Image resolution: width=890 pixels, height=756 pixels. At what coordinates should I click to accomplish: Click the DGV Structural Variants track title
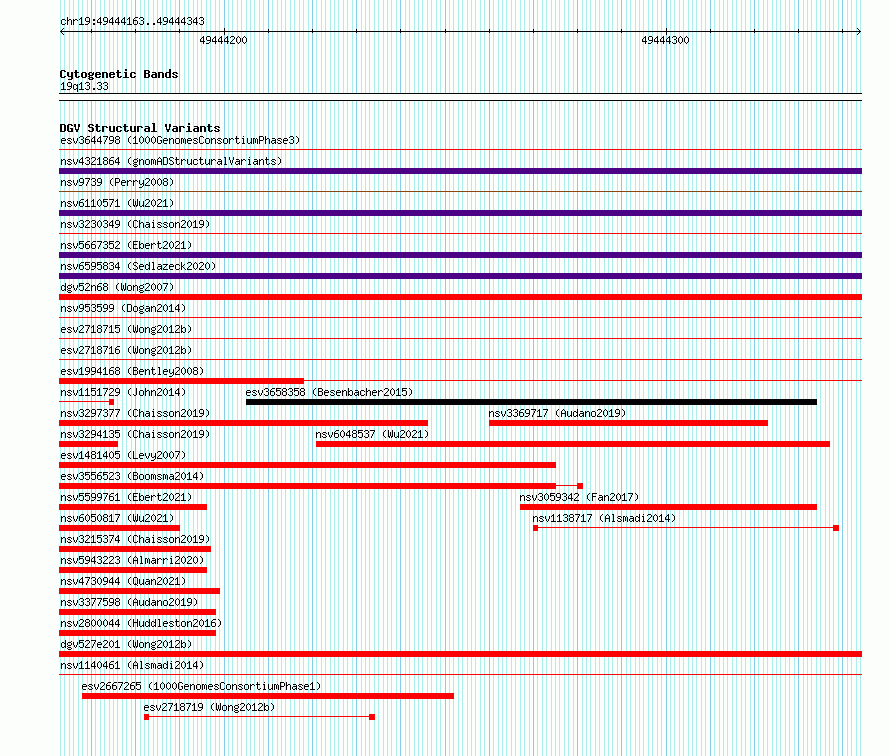(x=140, y=128)
